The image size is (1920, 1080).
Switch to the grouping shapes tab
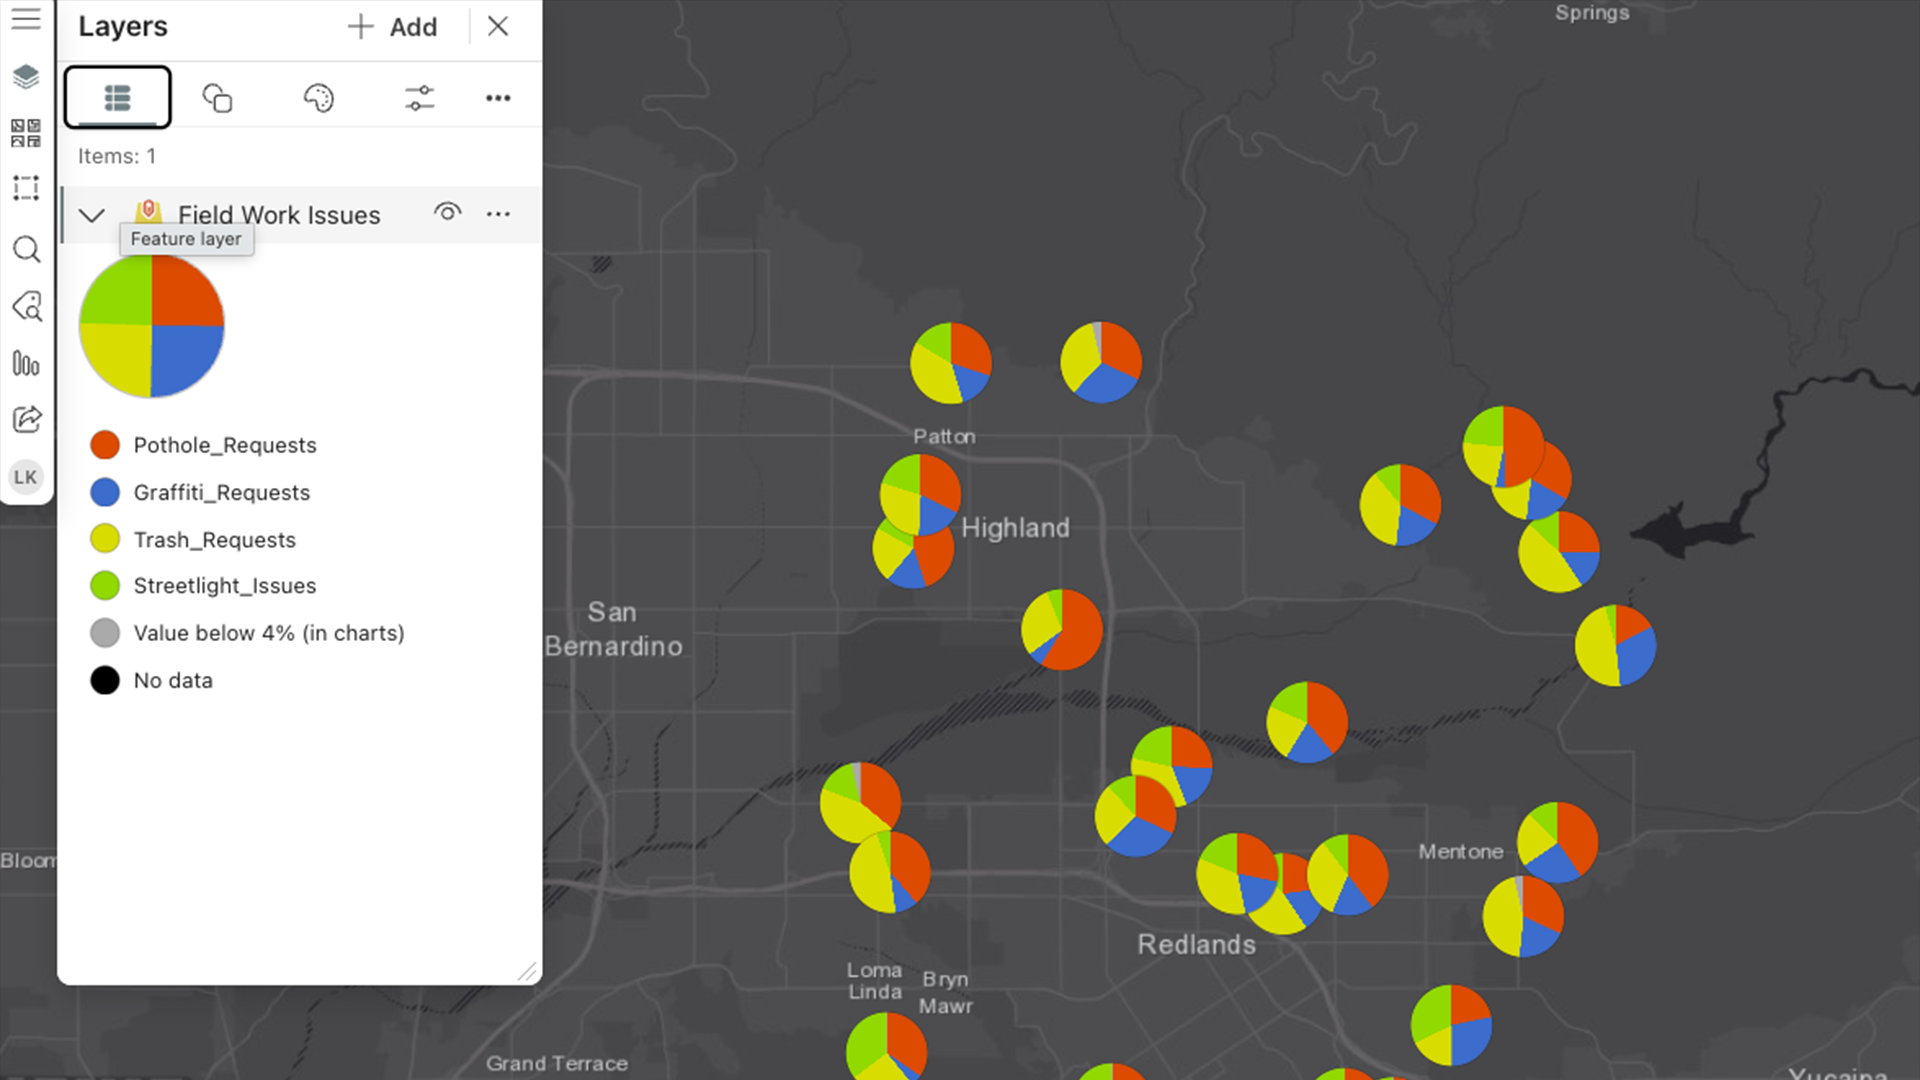point(217,98)
